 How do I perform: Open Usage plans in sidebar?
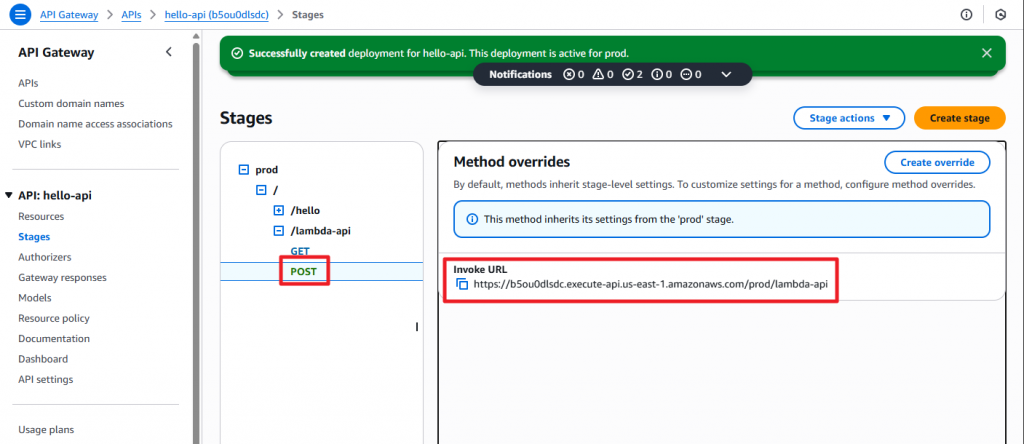tap(46, 430)
